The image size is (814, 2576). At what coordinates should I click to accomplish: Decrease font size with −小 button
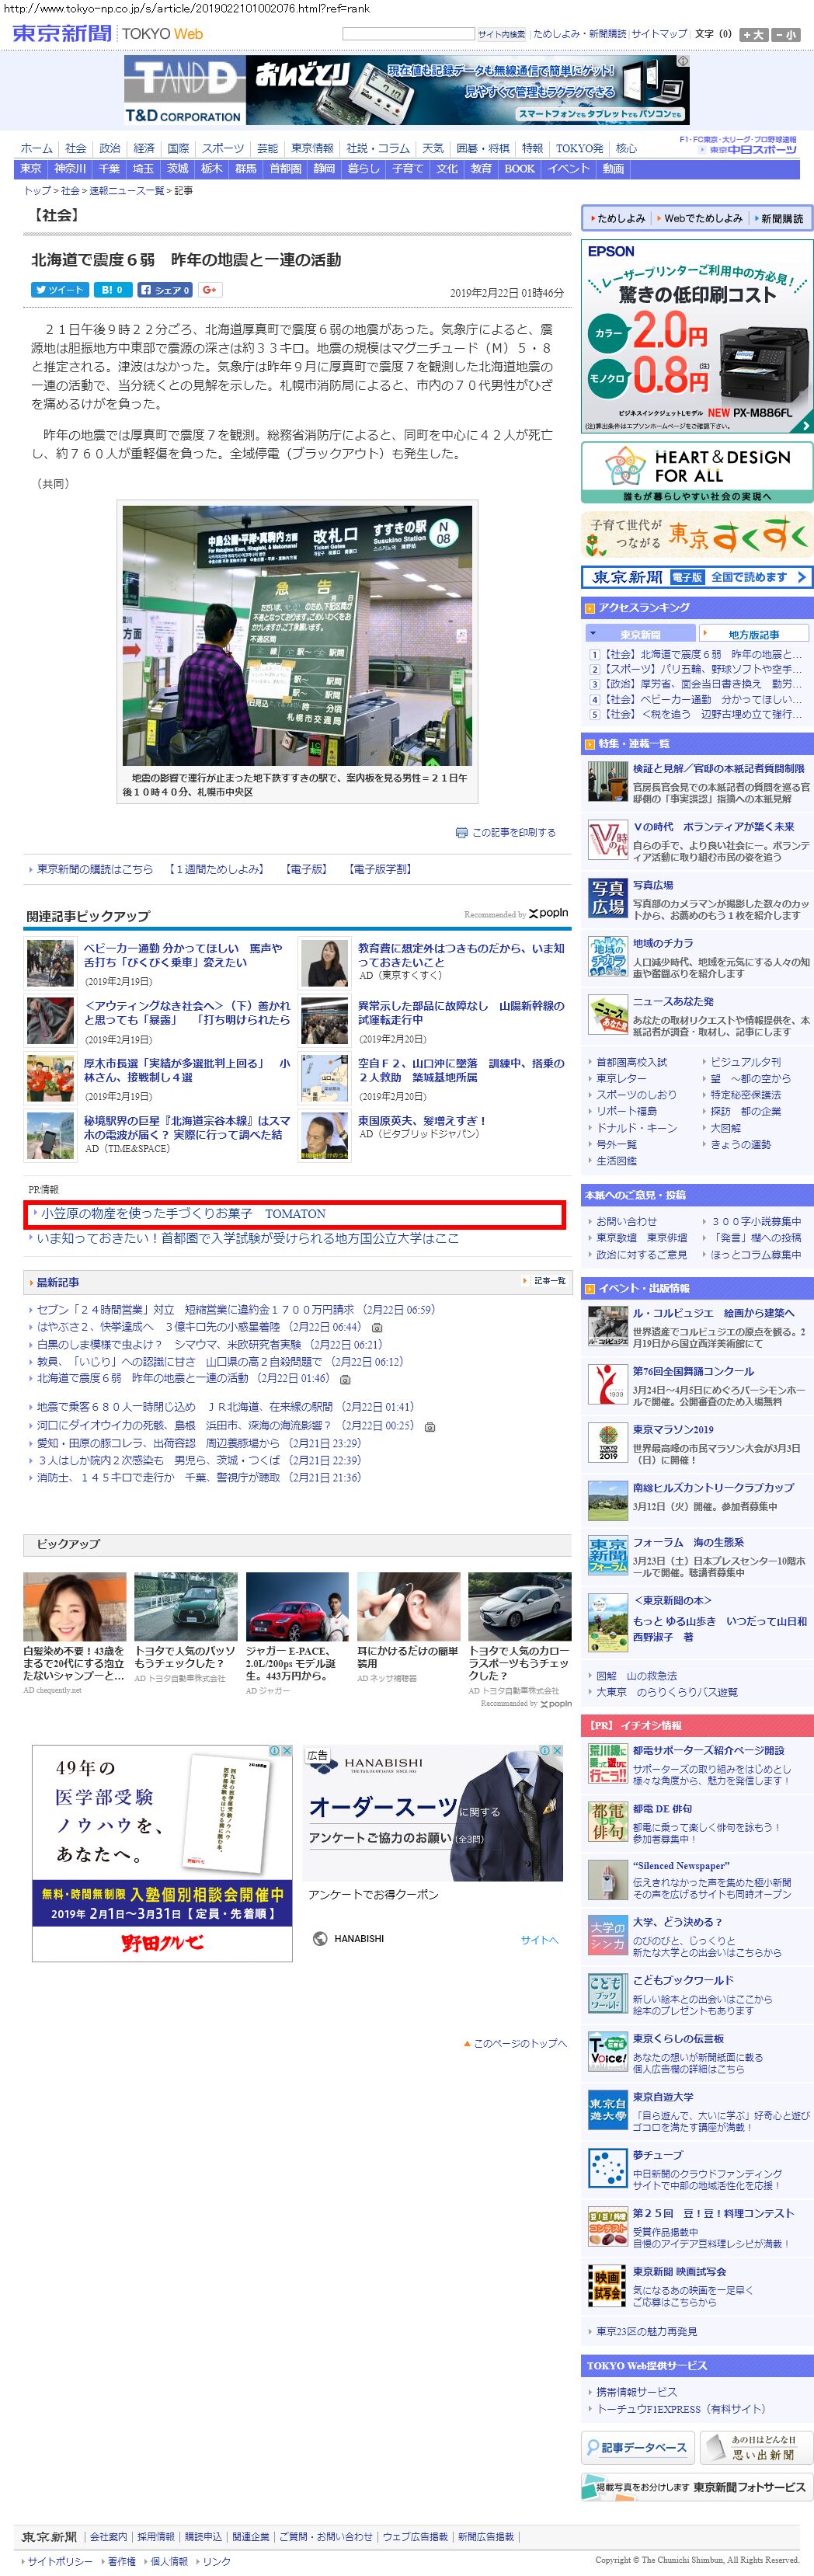[x=786, y=34]
